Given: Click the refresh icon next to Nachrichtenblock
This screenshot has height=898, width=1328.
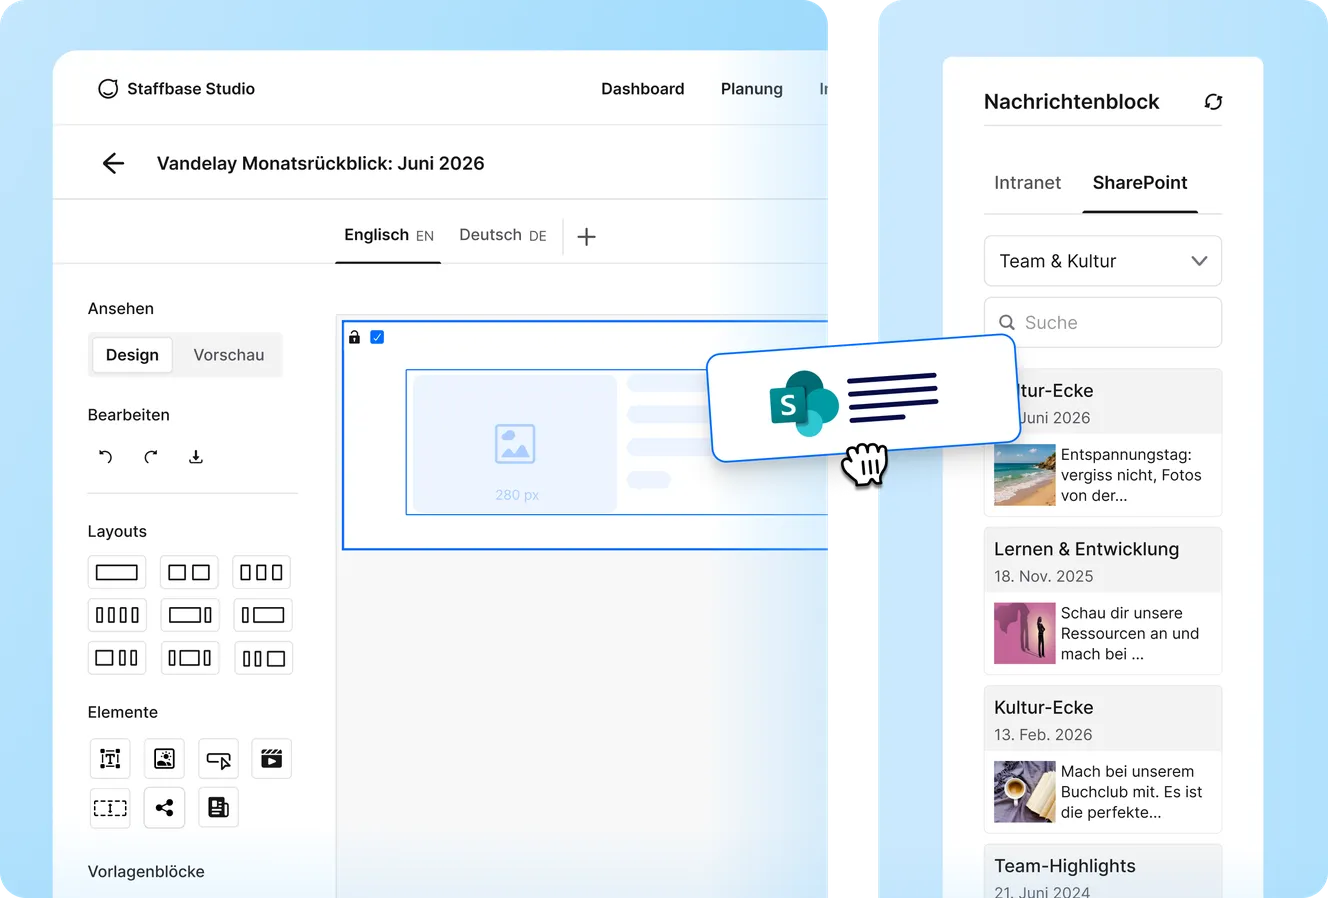Looking at the screenshot, I should (1213, 102).
